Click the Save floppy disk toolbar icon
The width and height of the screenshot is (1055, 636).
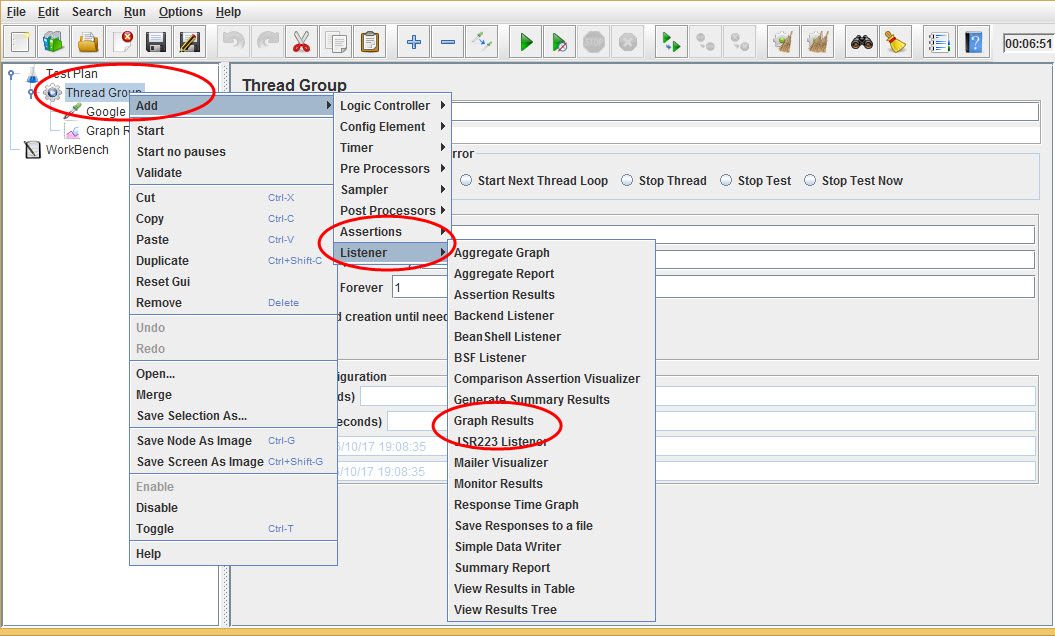(x=155, y=42)
